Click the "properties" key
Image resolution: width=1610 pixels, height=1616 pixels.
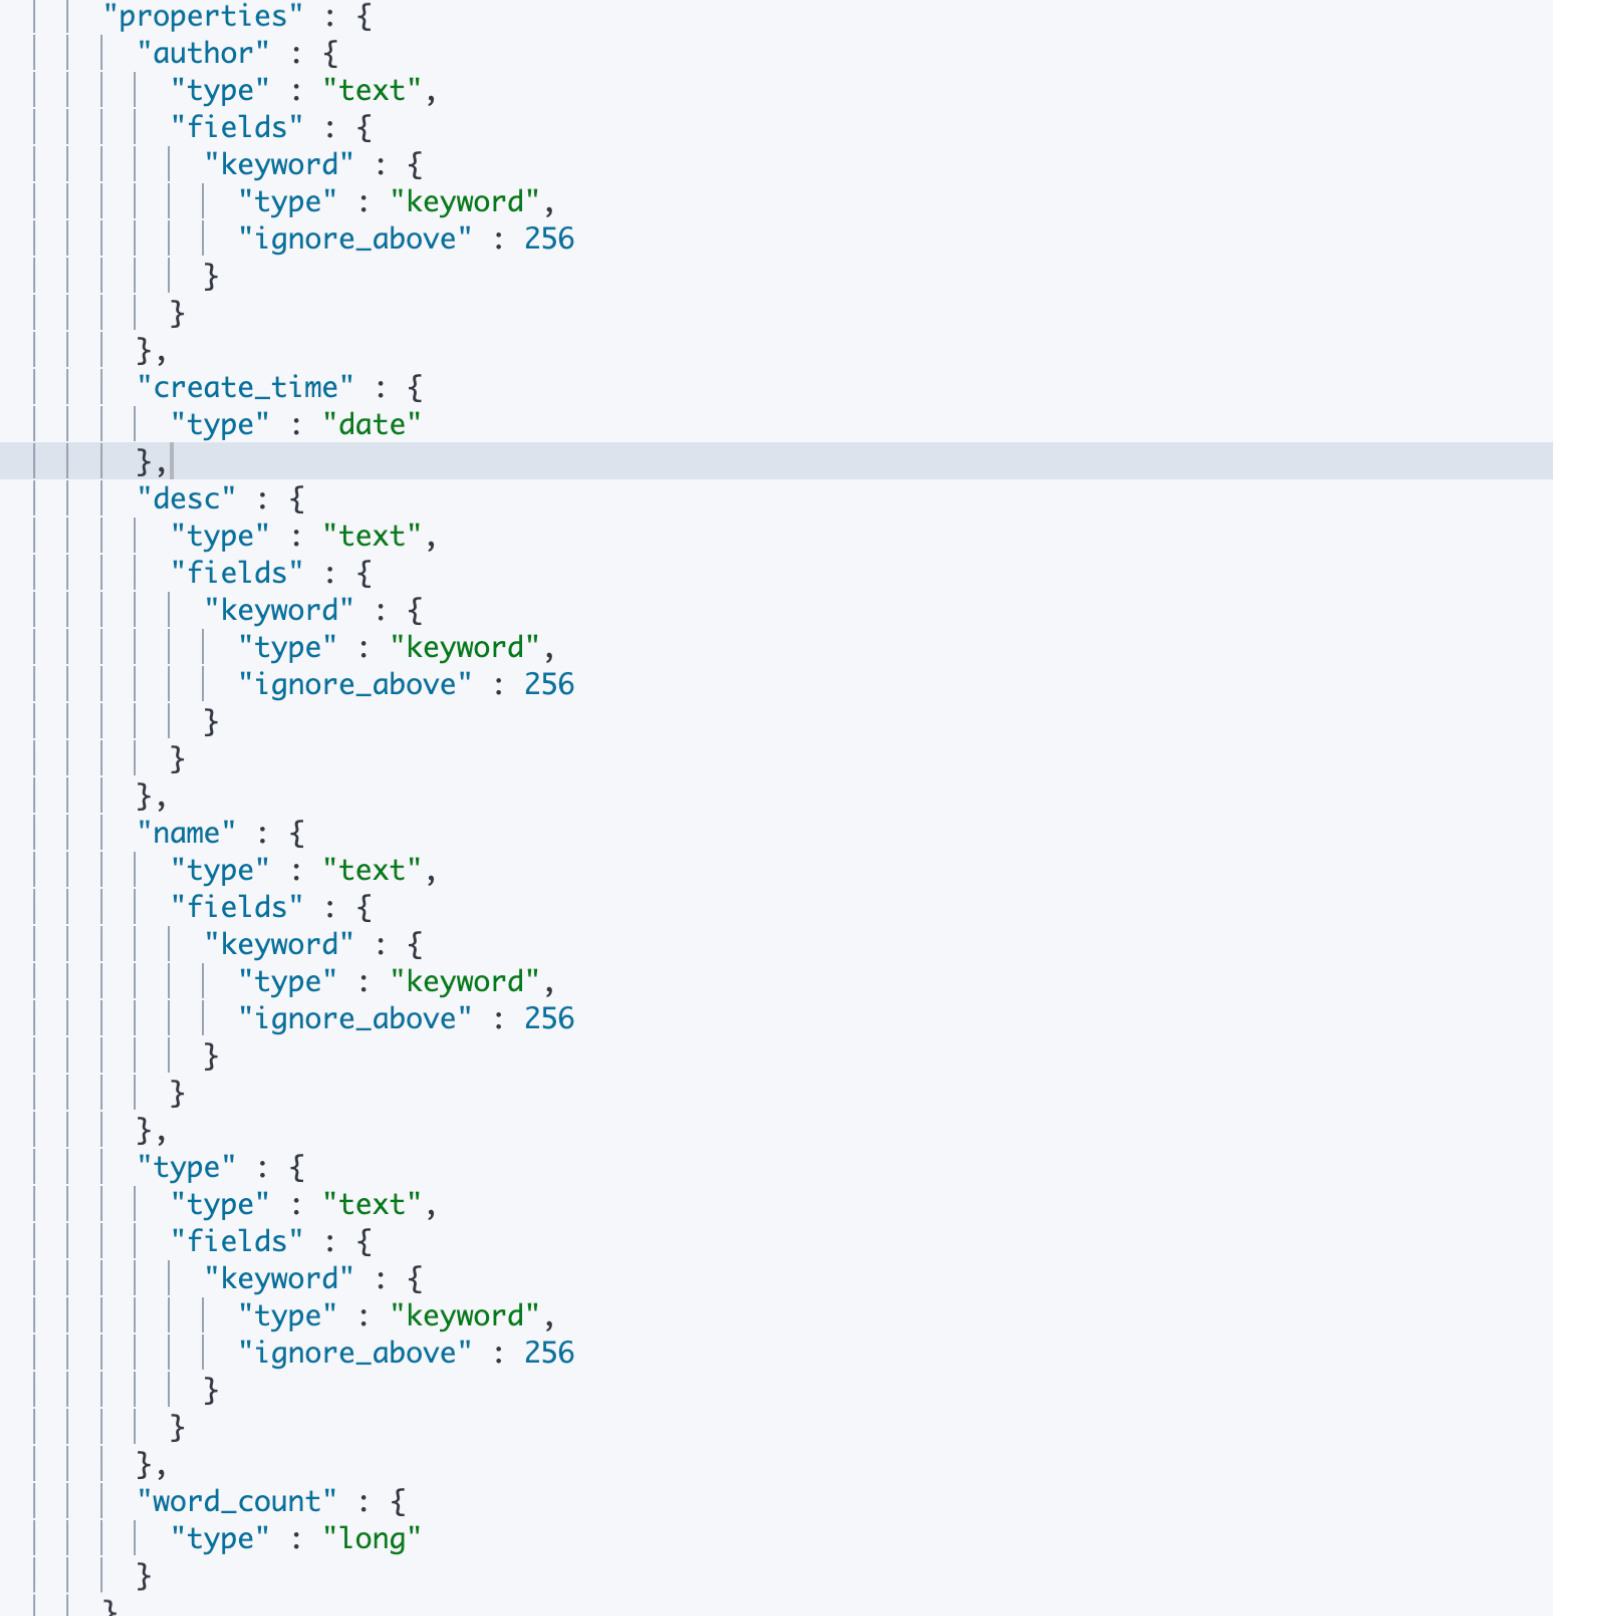[x=202, y=16]
